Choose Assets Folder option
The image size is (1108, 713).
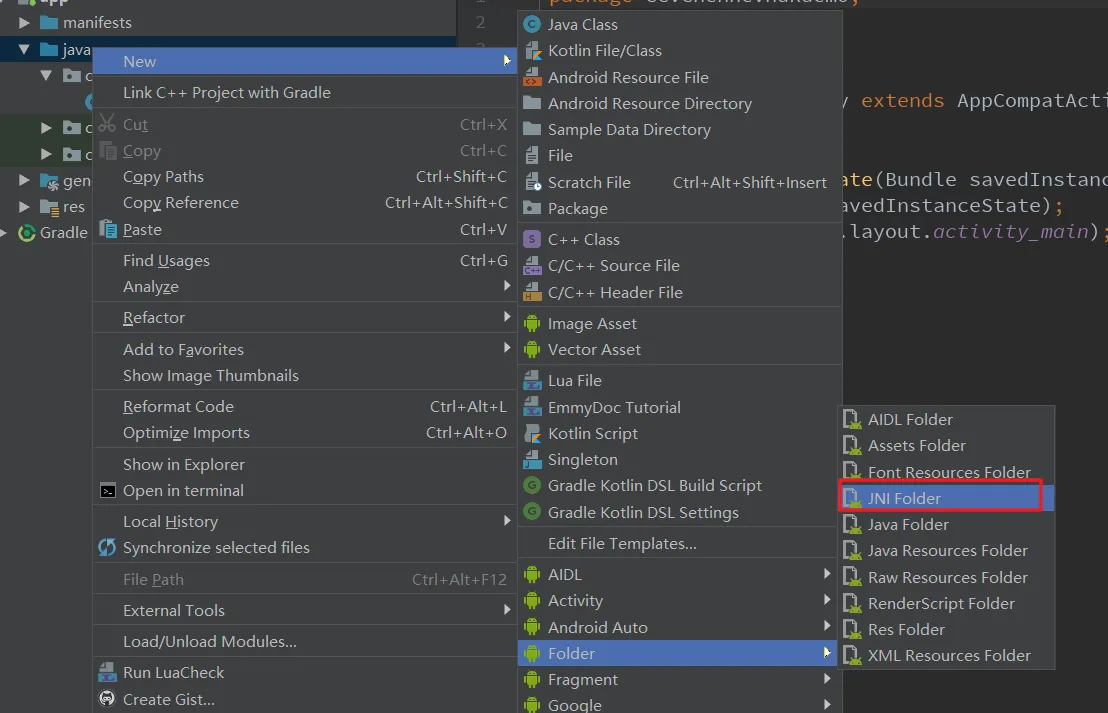coord(916,446)
